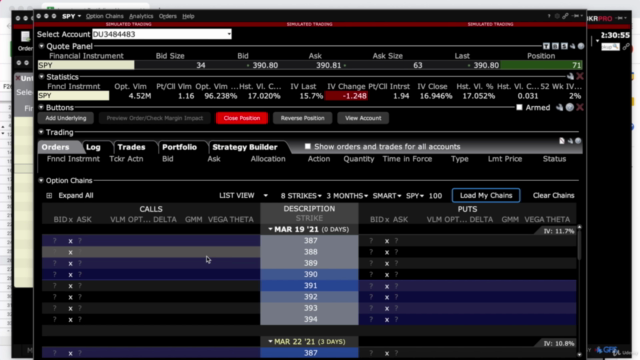
Task: Click the scrollbar down arrow of option chain
Action: click(x=579, y=355)
